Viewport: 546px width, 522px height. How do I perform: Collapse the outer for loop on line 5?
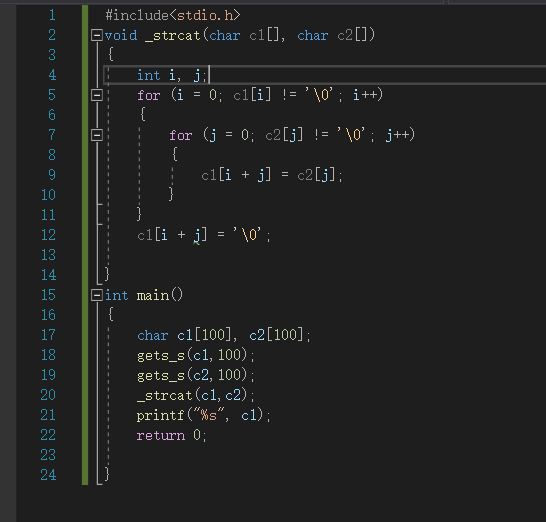pyautogui.click(x=97, y=95)
